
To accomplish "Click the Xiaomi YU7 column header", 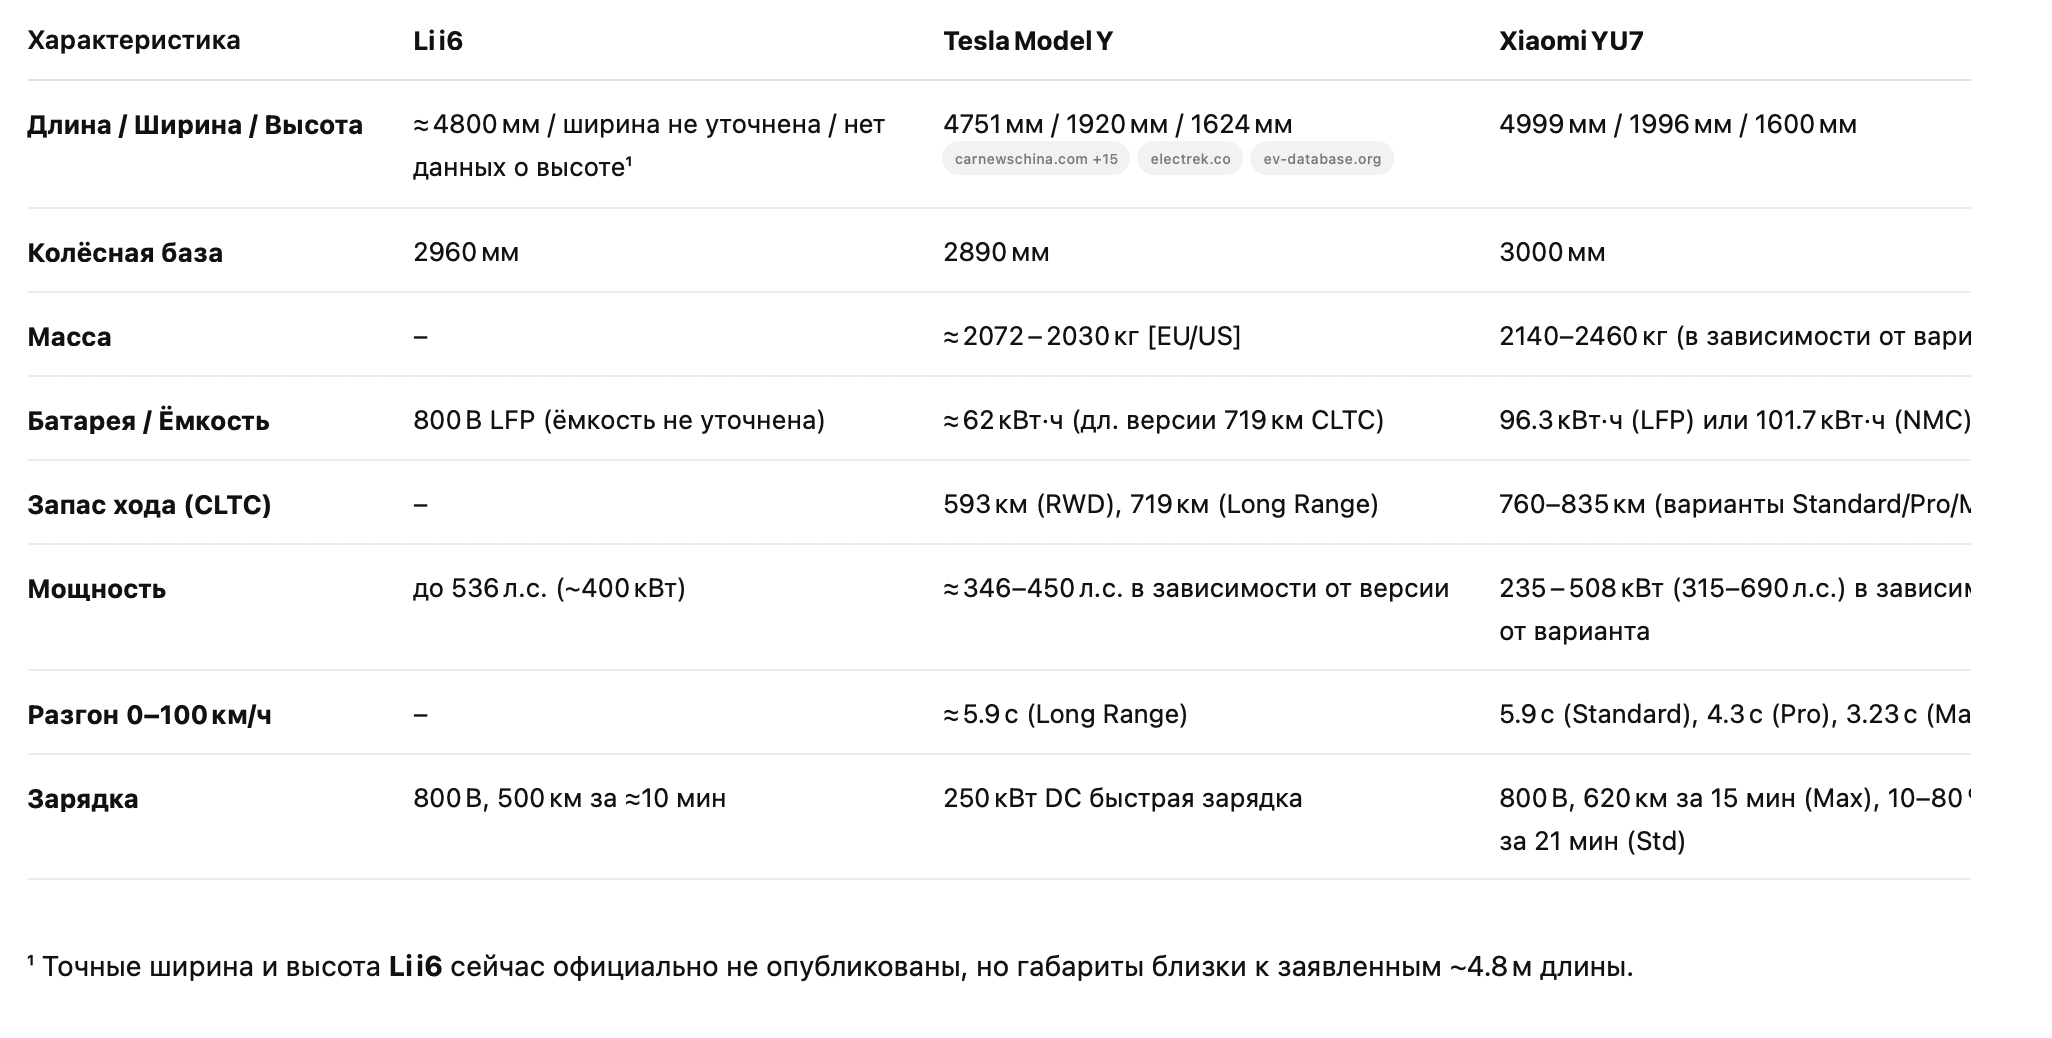I will pos(1571,41).
